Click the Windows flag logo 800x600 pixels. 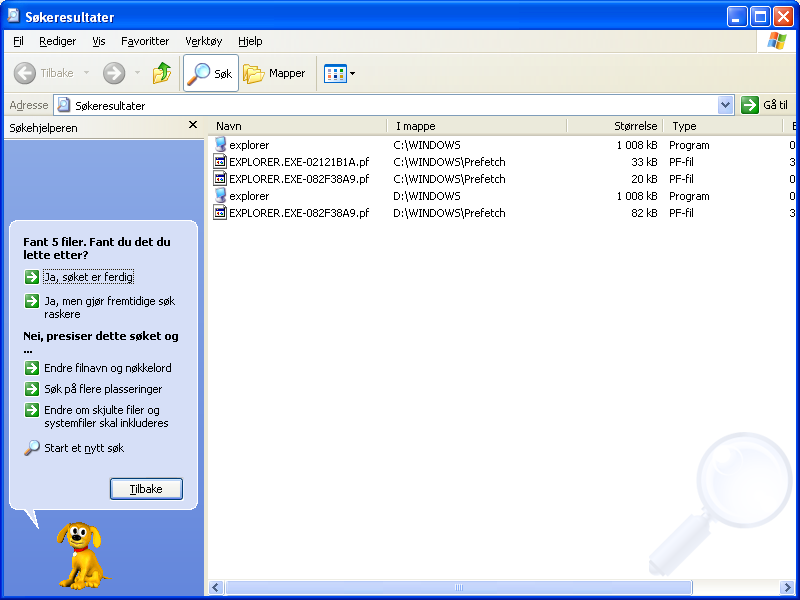point(777,41)
